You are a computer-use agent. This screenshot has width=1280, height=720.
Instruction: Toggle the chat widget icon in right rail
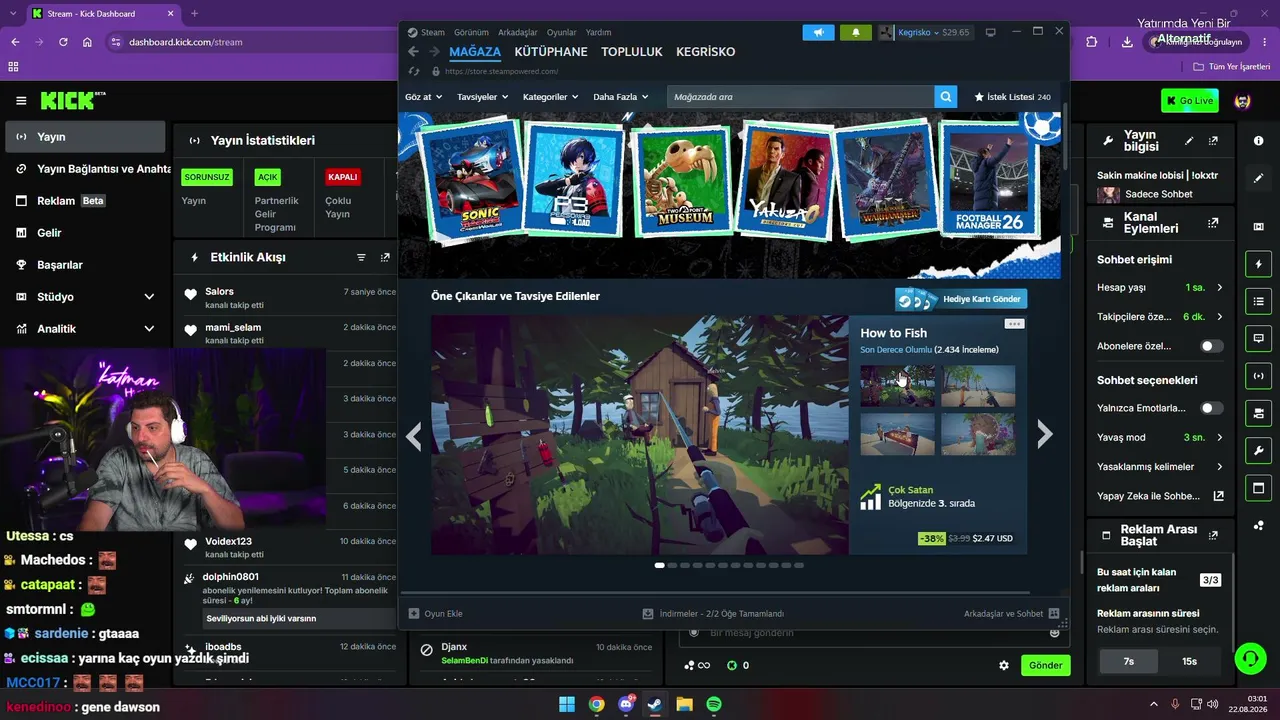click(x=1258, y=339)
